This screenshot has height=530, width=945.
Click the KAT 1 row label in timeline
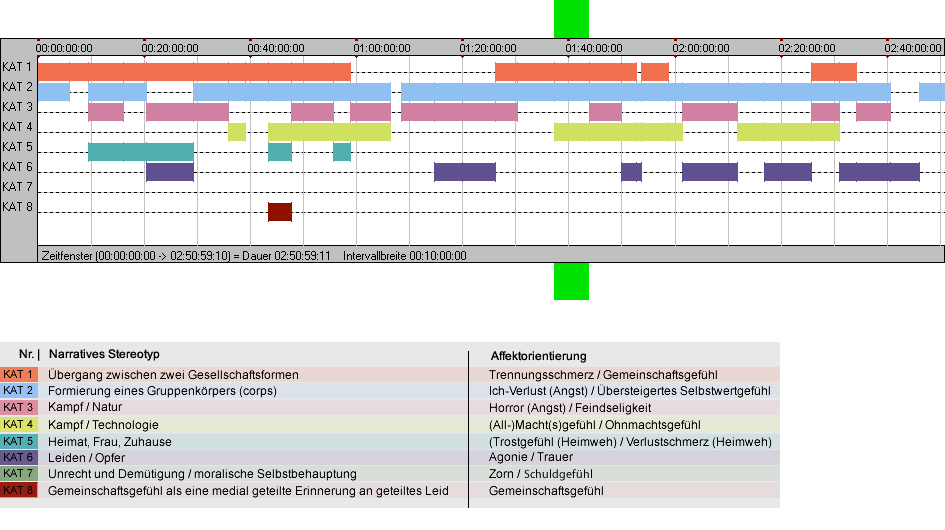click(x=17, y=67)
